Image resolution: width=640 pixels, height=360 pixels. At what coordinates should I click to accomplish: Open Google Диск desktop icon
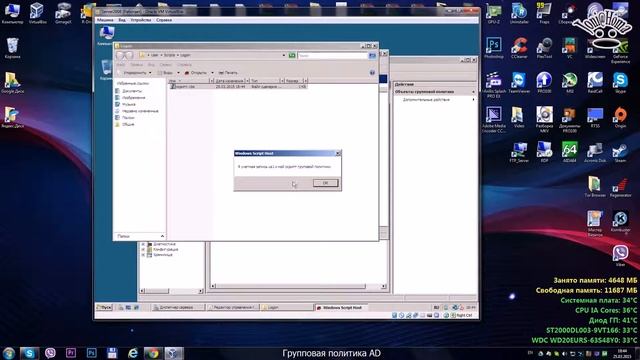[x=13, y=82]
